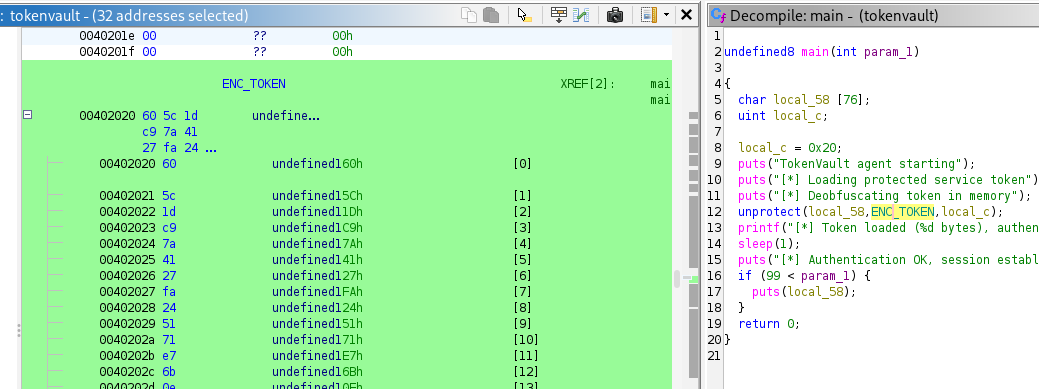The width and height of the screenshot is (1039, 389).
Task: Select the 00h value at 0040201f
Action: (343, 52)
